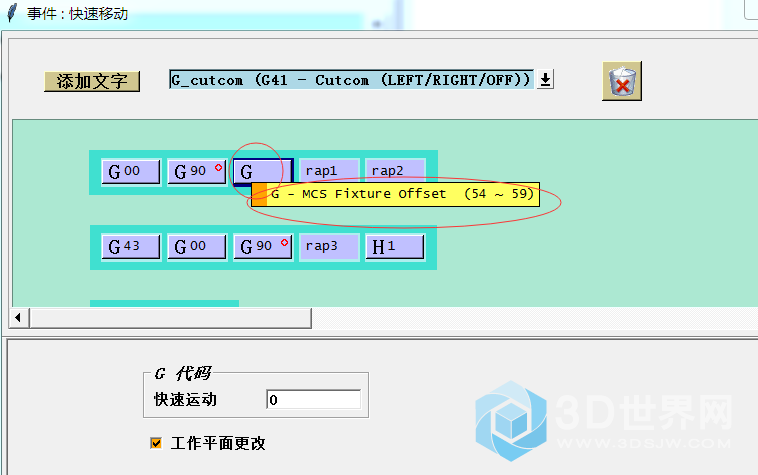
Task: Select the rap1 word block
Action: [329, 171]
